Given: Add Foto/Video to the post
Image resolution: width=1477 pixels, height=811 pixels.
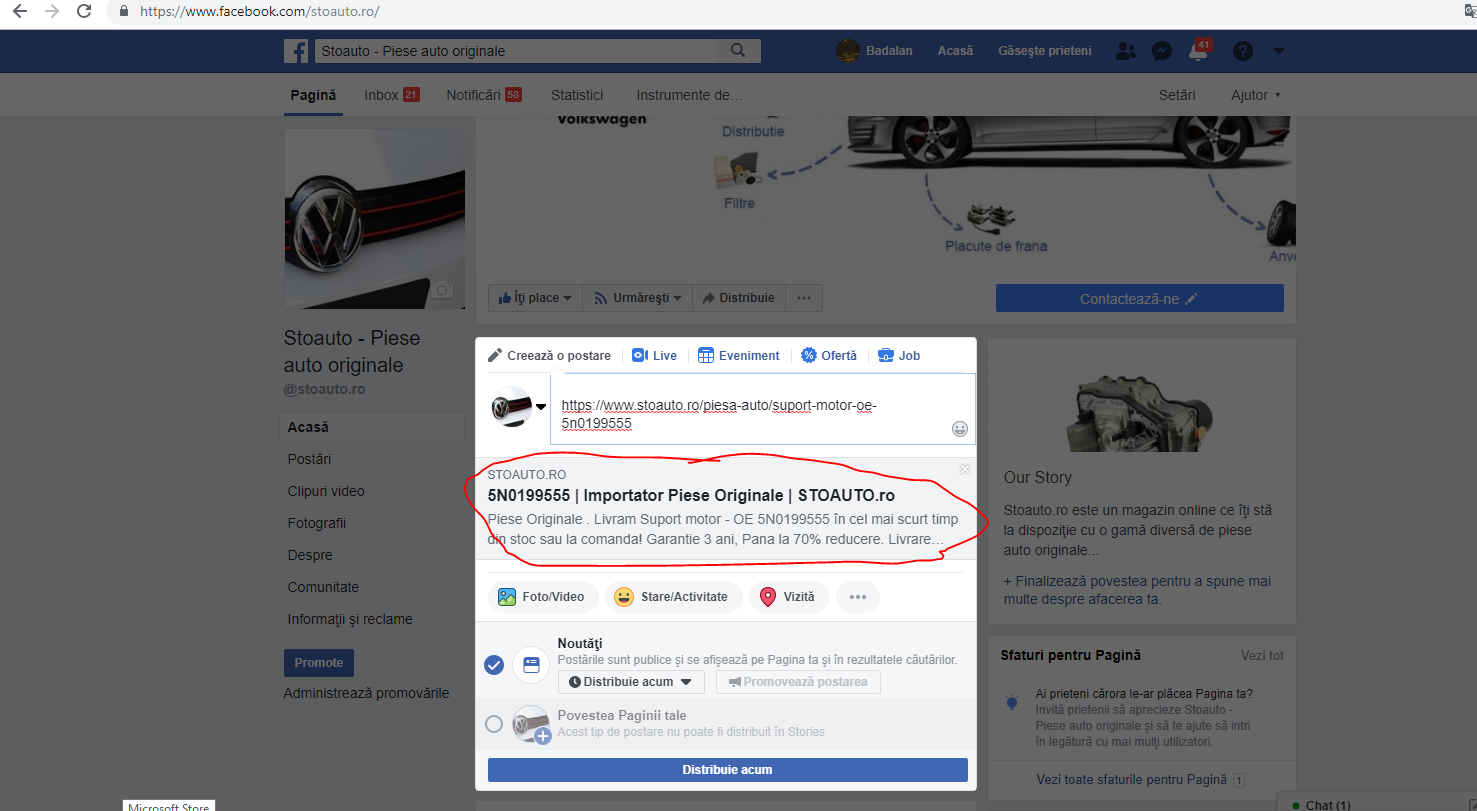Looking at the screenshot, I should (x=543, y=597).
